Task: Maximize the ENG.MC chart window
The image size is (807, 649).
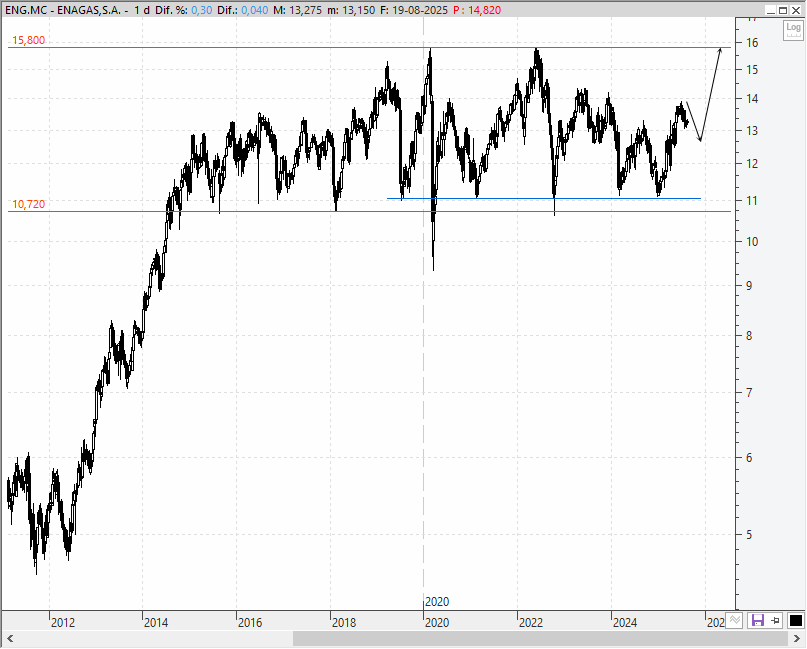Action: (x=783, y=10)
